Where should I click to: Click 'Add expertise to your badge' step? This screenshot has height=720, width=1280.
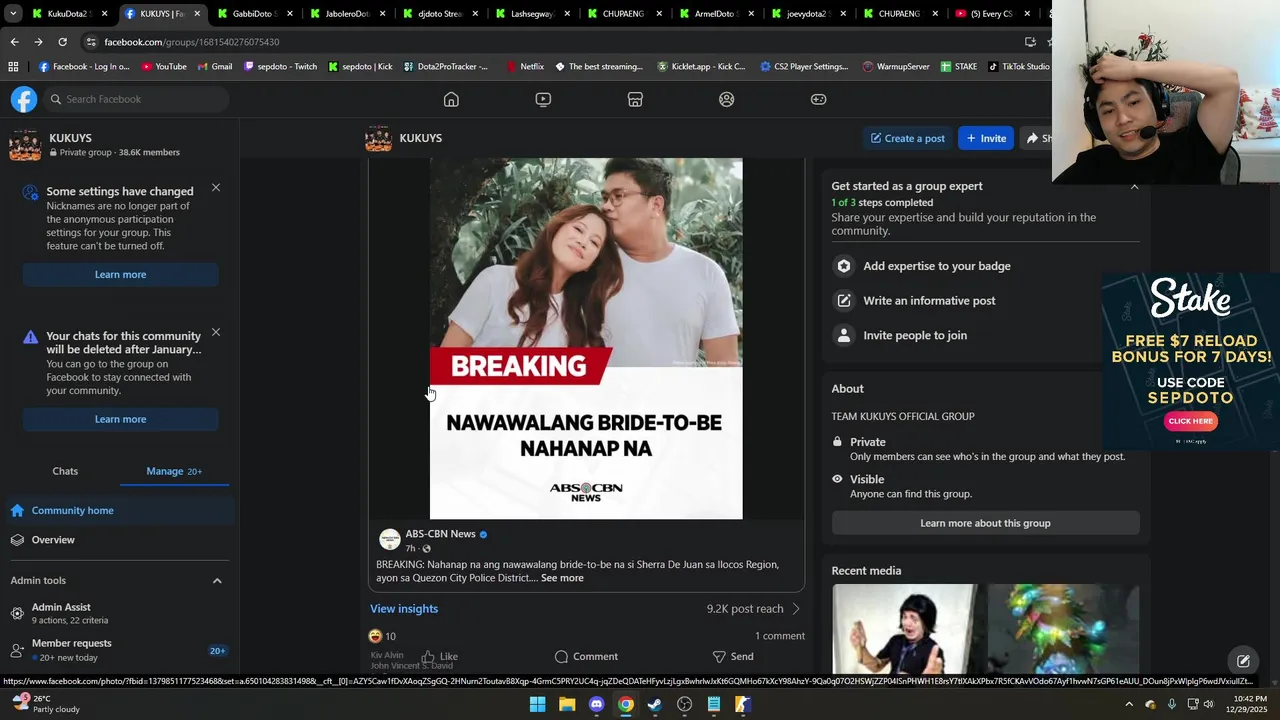coord(985,266)
